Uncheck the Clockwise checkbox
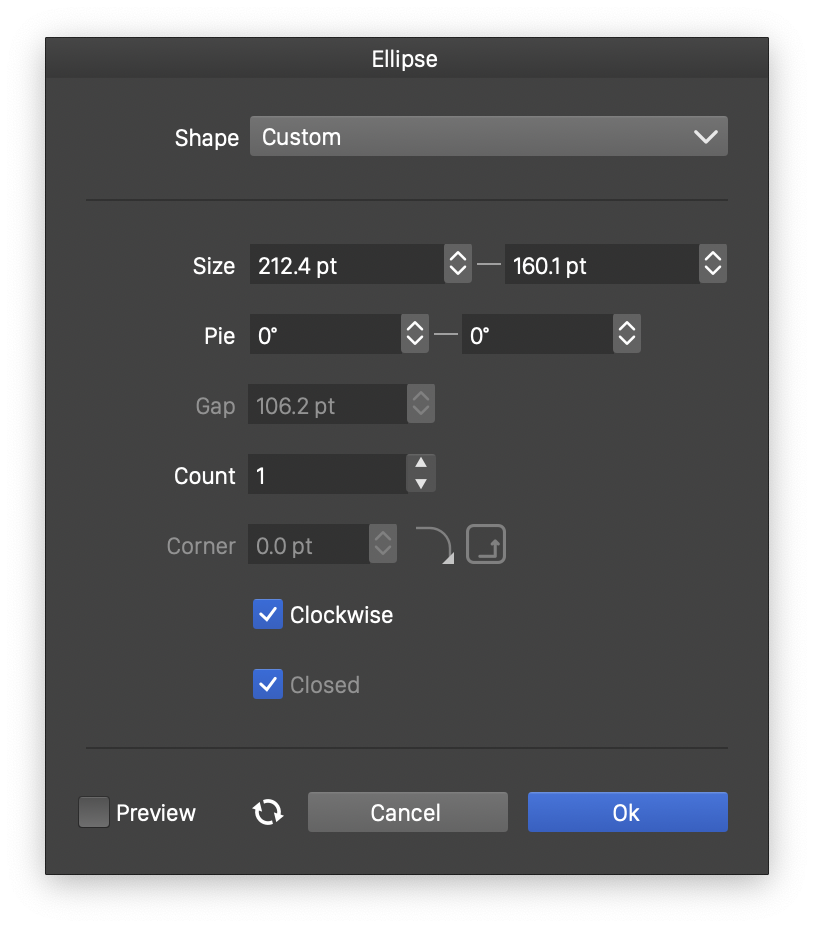Image resolution: width=814 pixels, height=928 pixels. 268,614
